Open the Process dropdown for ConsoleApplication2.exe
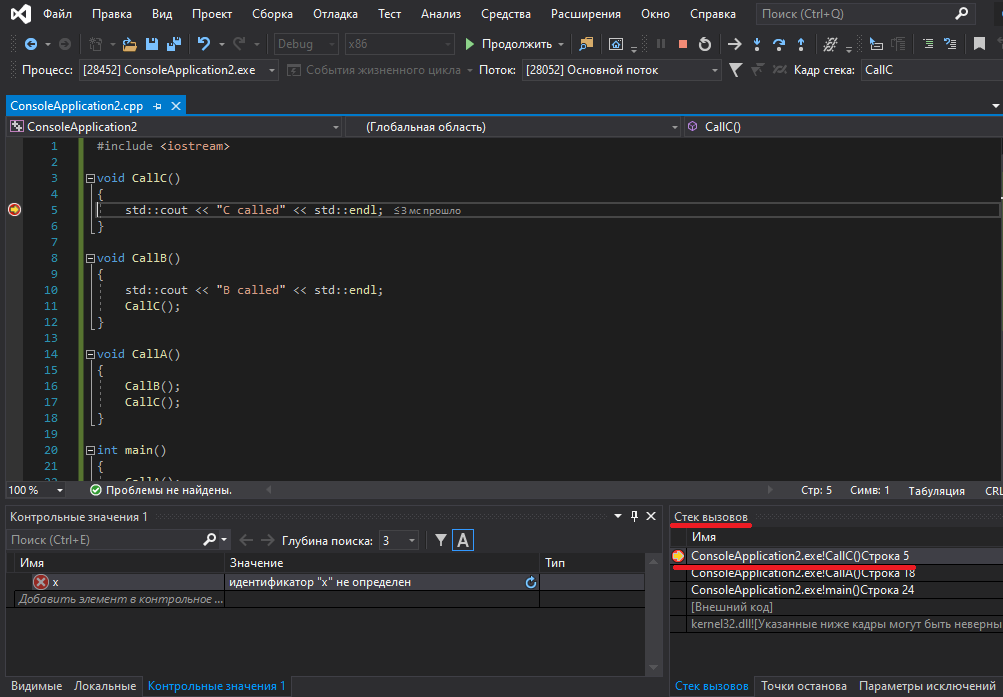This screenshot has height=697, width=1003. pos(270,70)
